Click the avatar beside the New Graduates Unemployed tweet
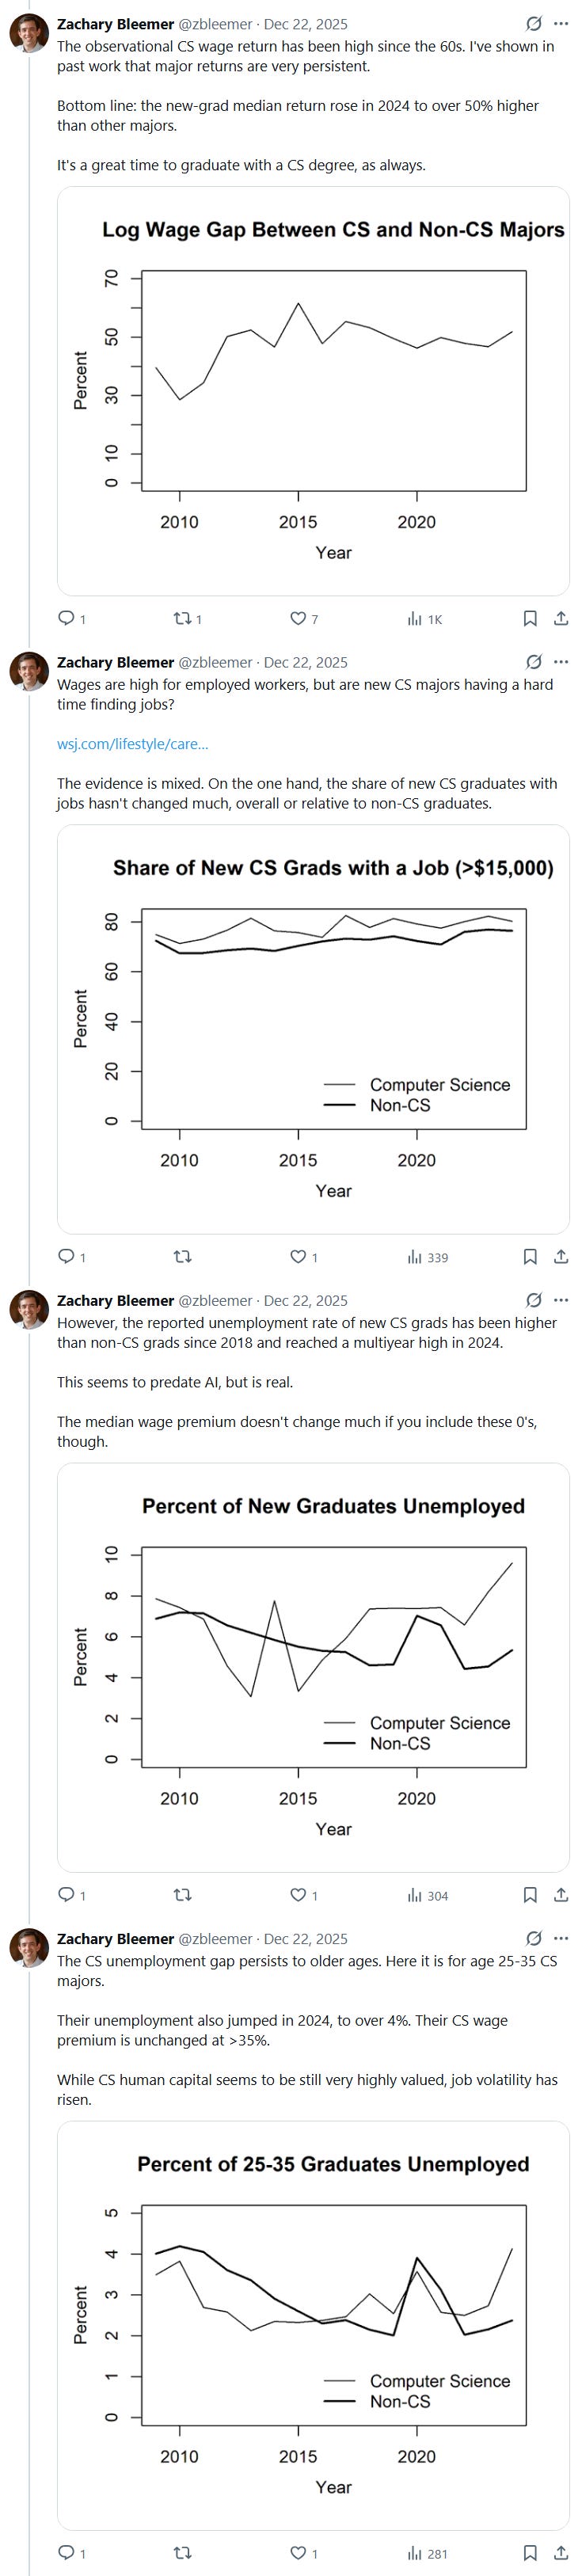582x2576 pixels. (x=29, y=1310)
